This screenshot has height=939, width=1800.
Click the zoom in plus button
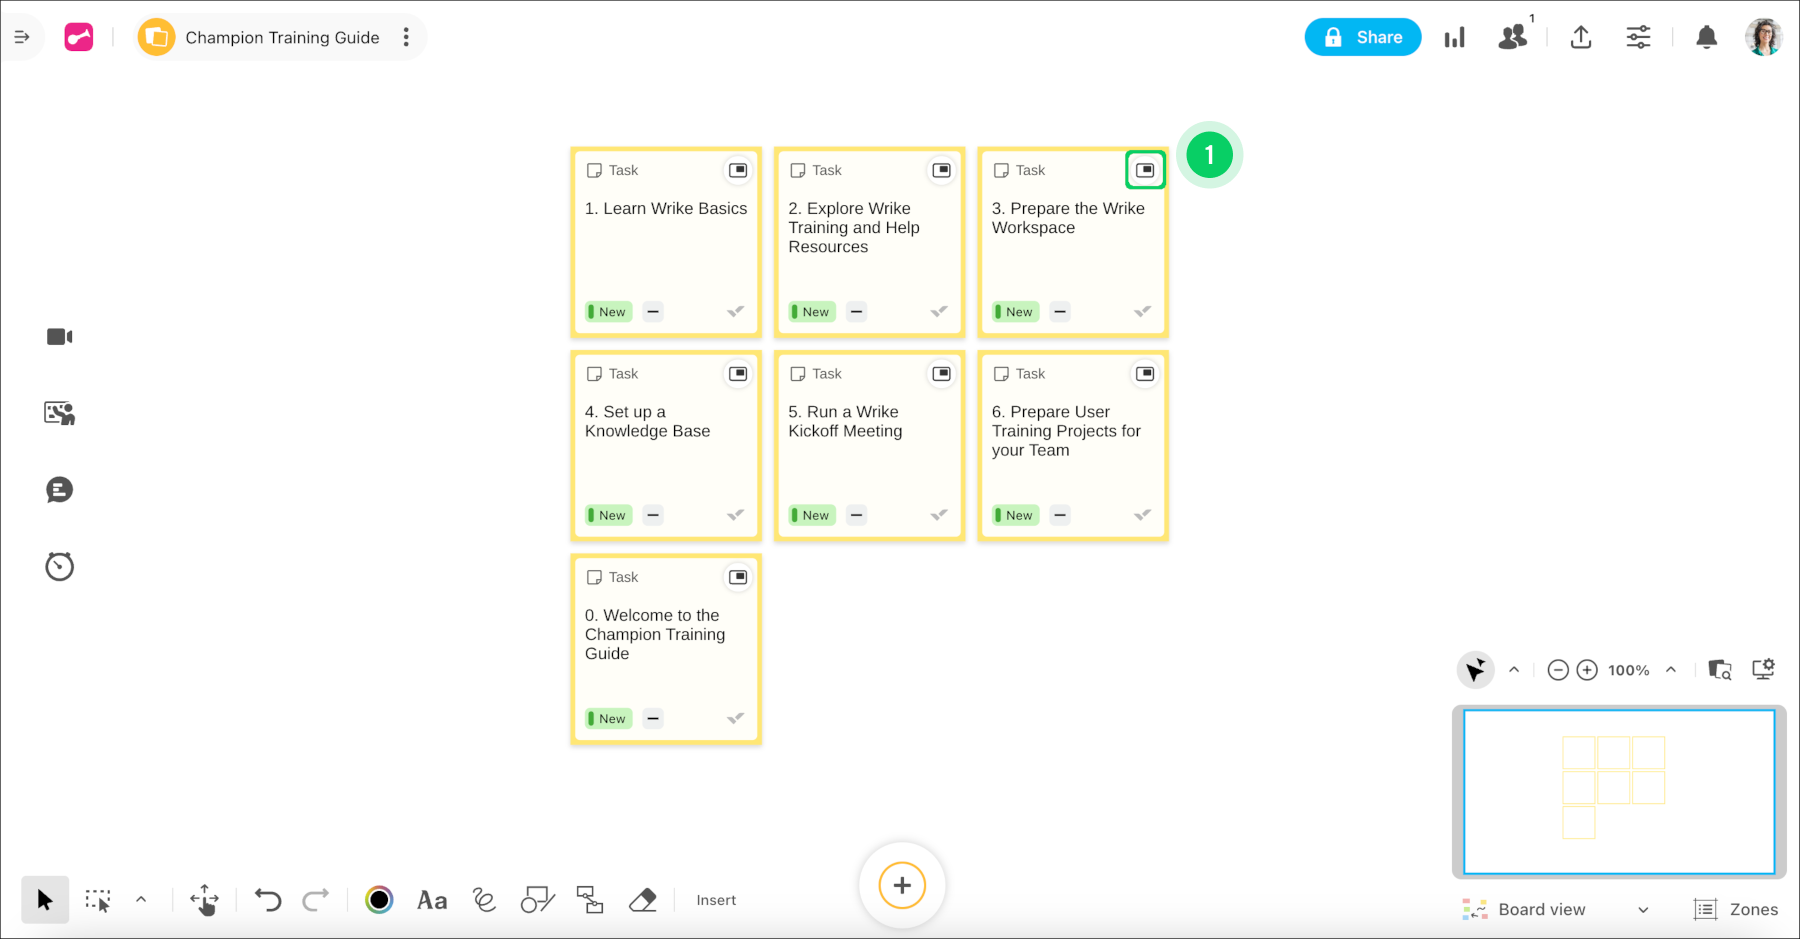tap(1587, 670)
